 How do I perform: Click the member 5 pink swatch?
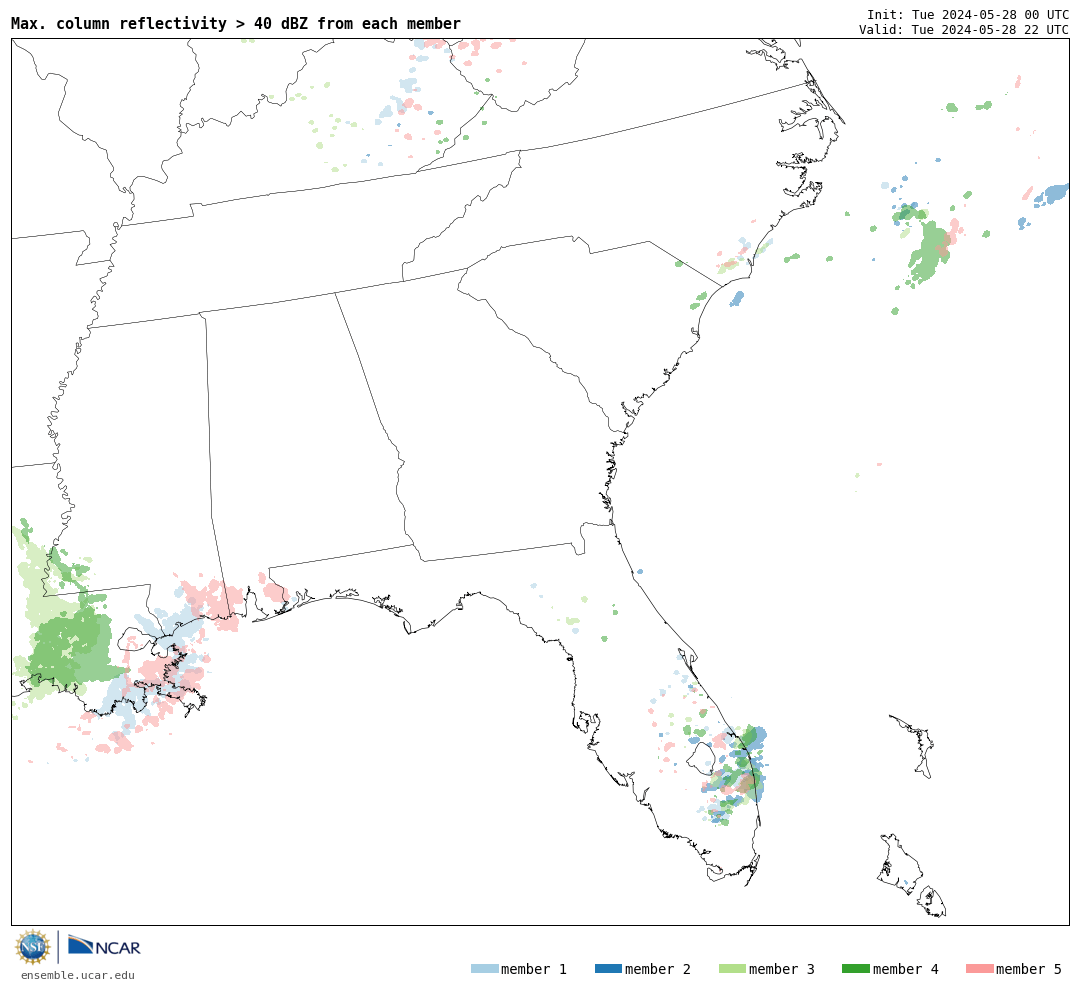coord(980,968)
